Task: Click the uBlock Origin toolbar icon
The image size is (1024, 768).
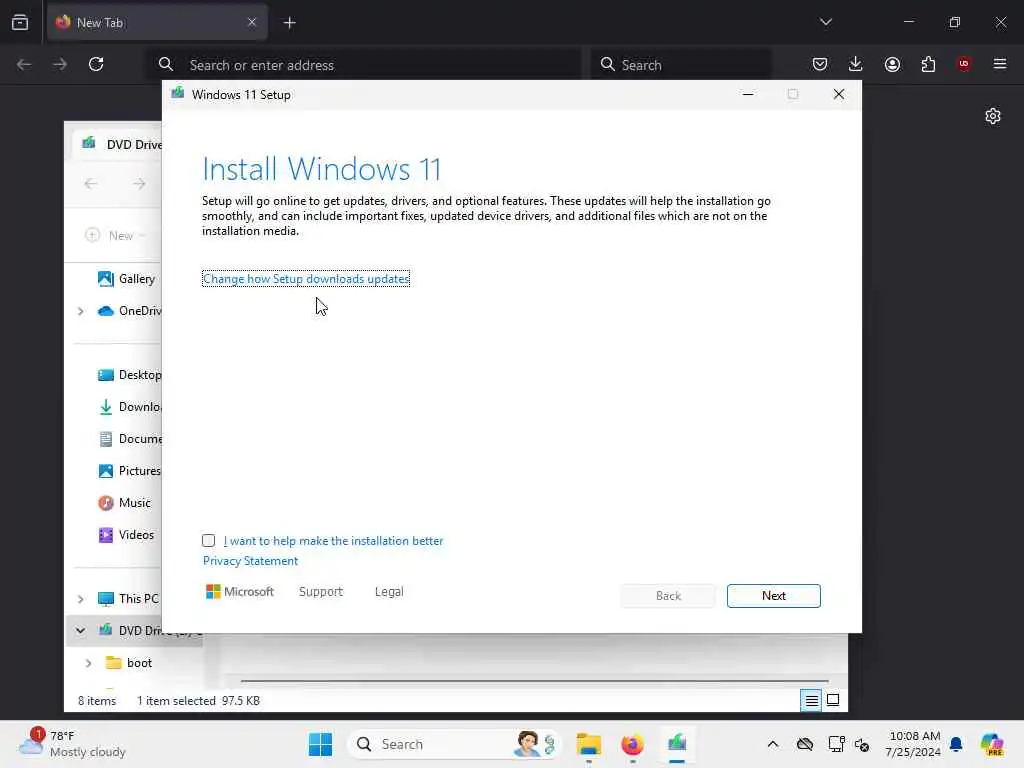Action: [964, 63]
